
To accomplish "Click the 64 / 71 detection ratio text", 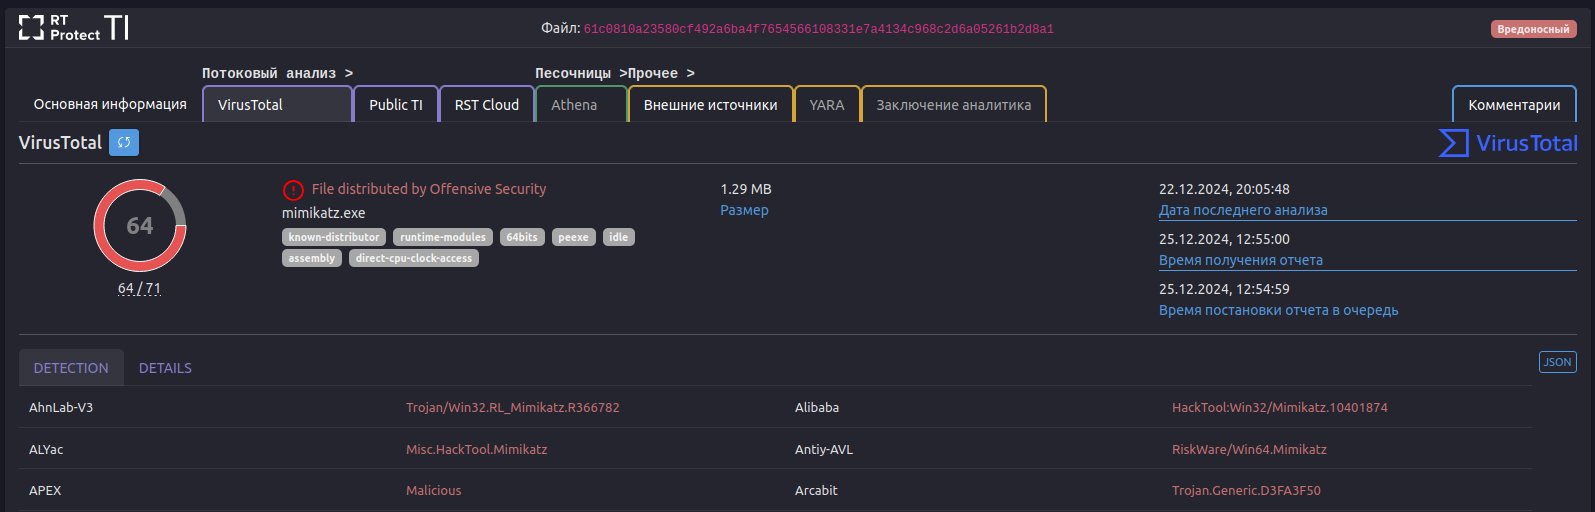I will click(139, 288).
